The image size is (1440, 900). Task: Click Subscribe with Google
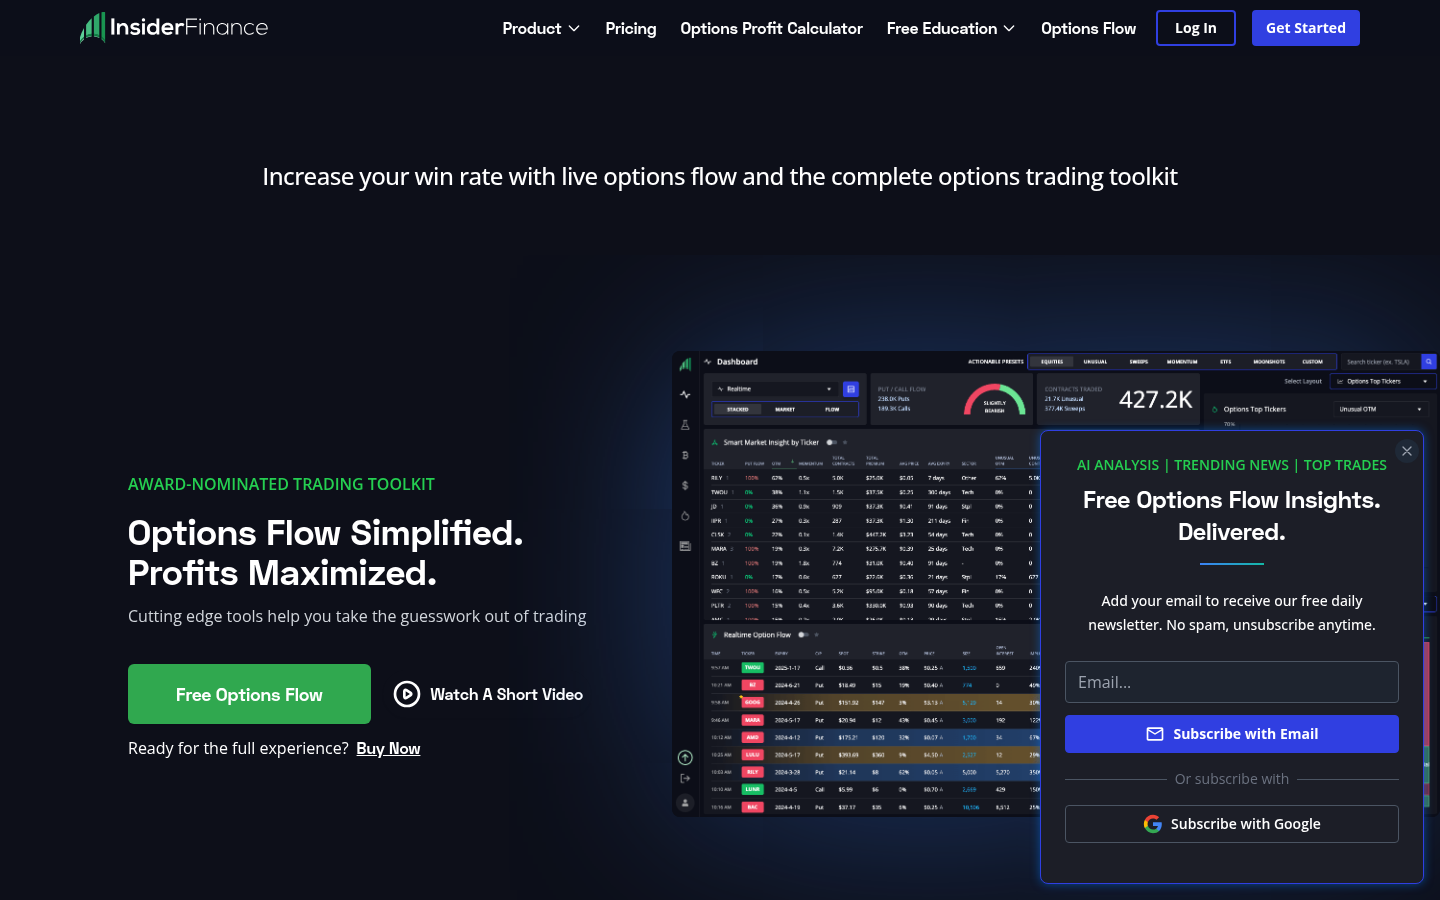pyautogui.click(x=1232, y=824)
